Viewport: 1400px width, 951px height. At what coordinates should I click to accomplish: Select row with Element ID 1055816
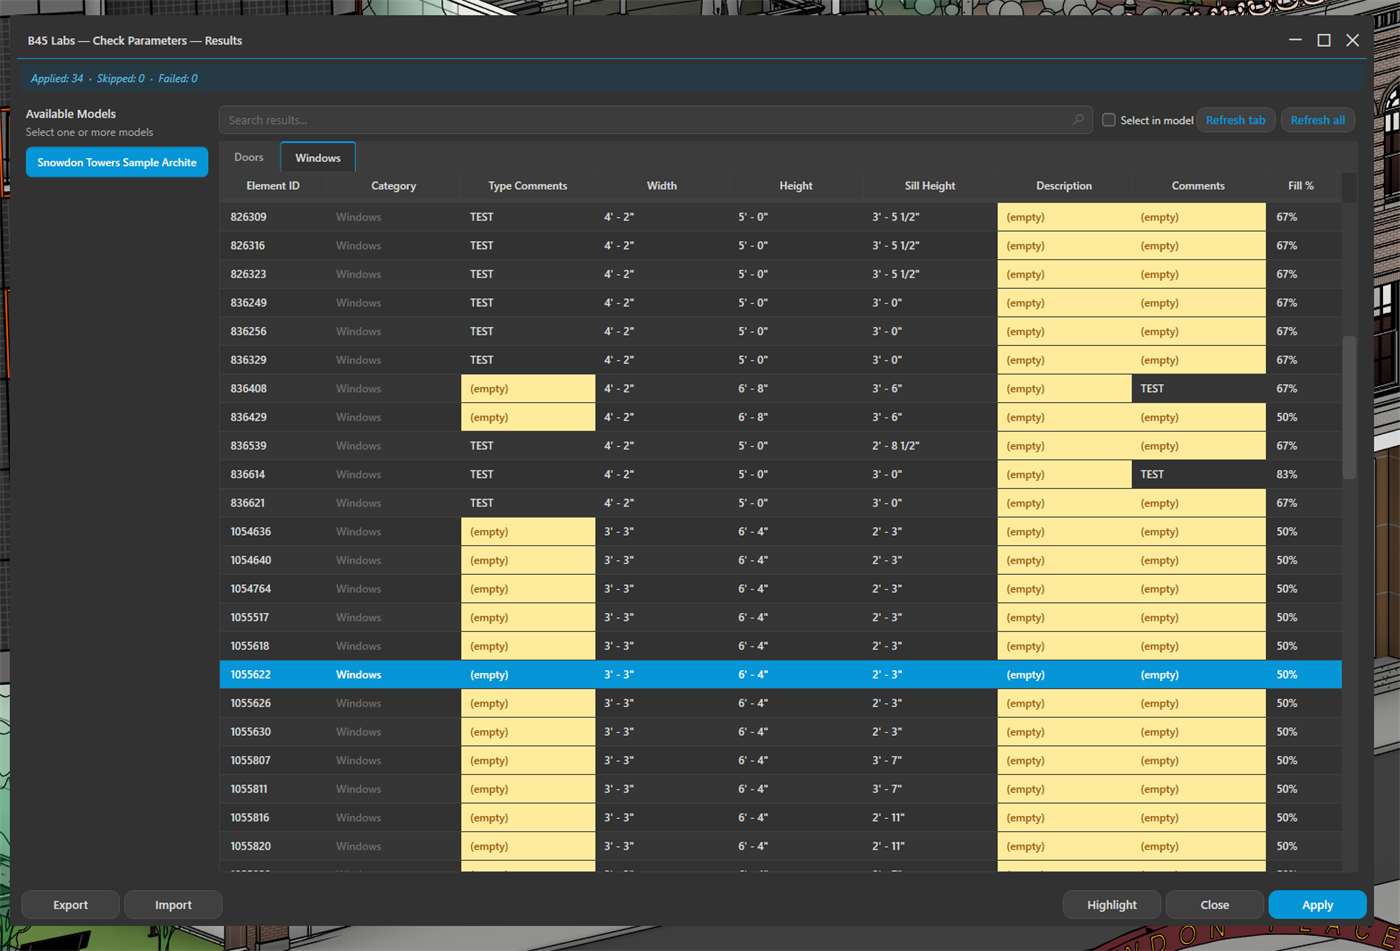click(x=781, y=818)
